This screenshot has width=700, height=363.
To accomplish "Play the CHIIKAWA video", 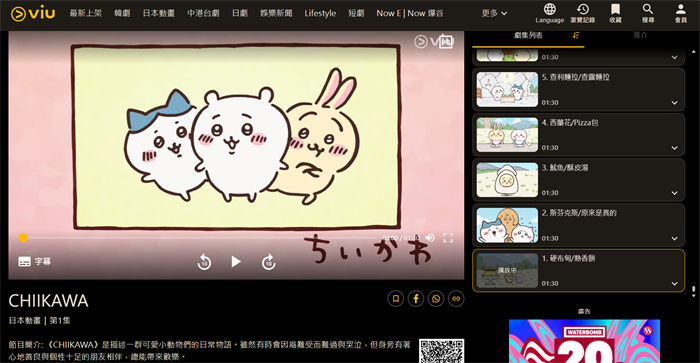I will (x=236, y=262).
